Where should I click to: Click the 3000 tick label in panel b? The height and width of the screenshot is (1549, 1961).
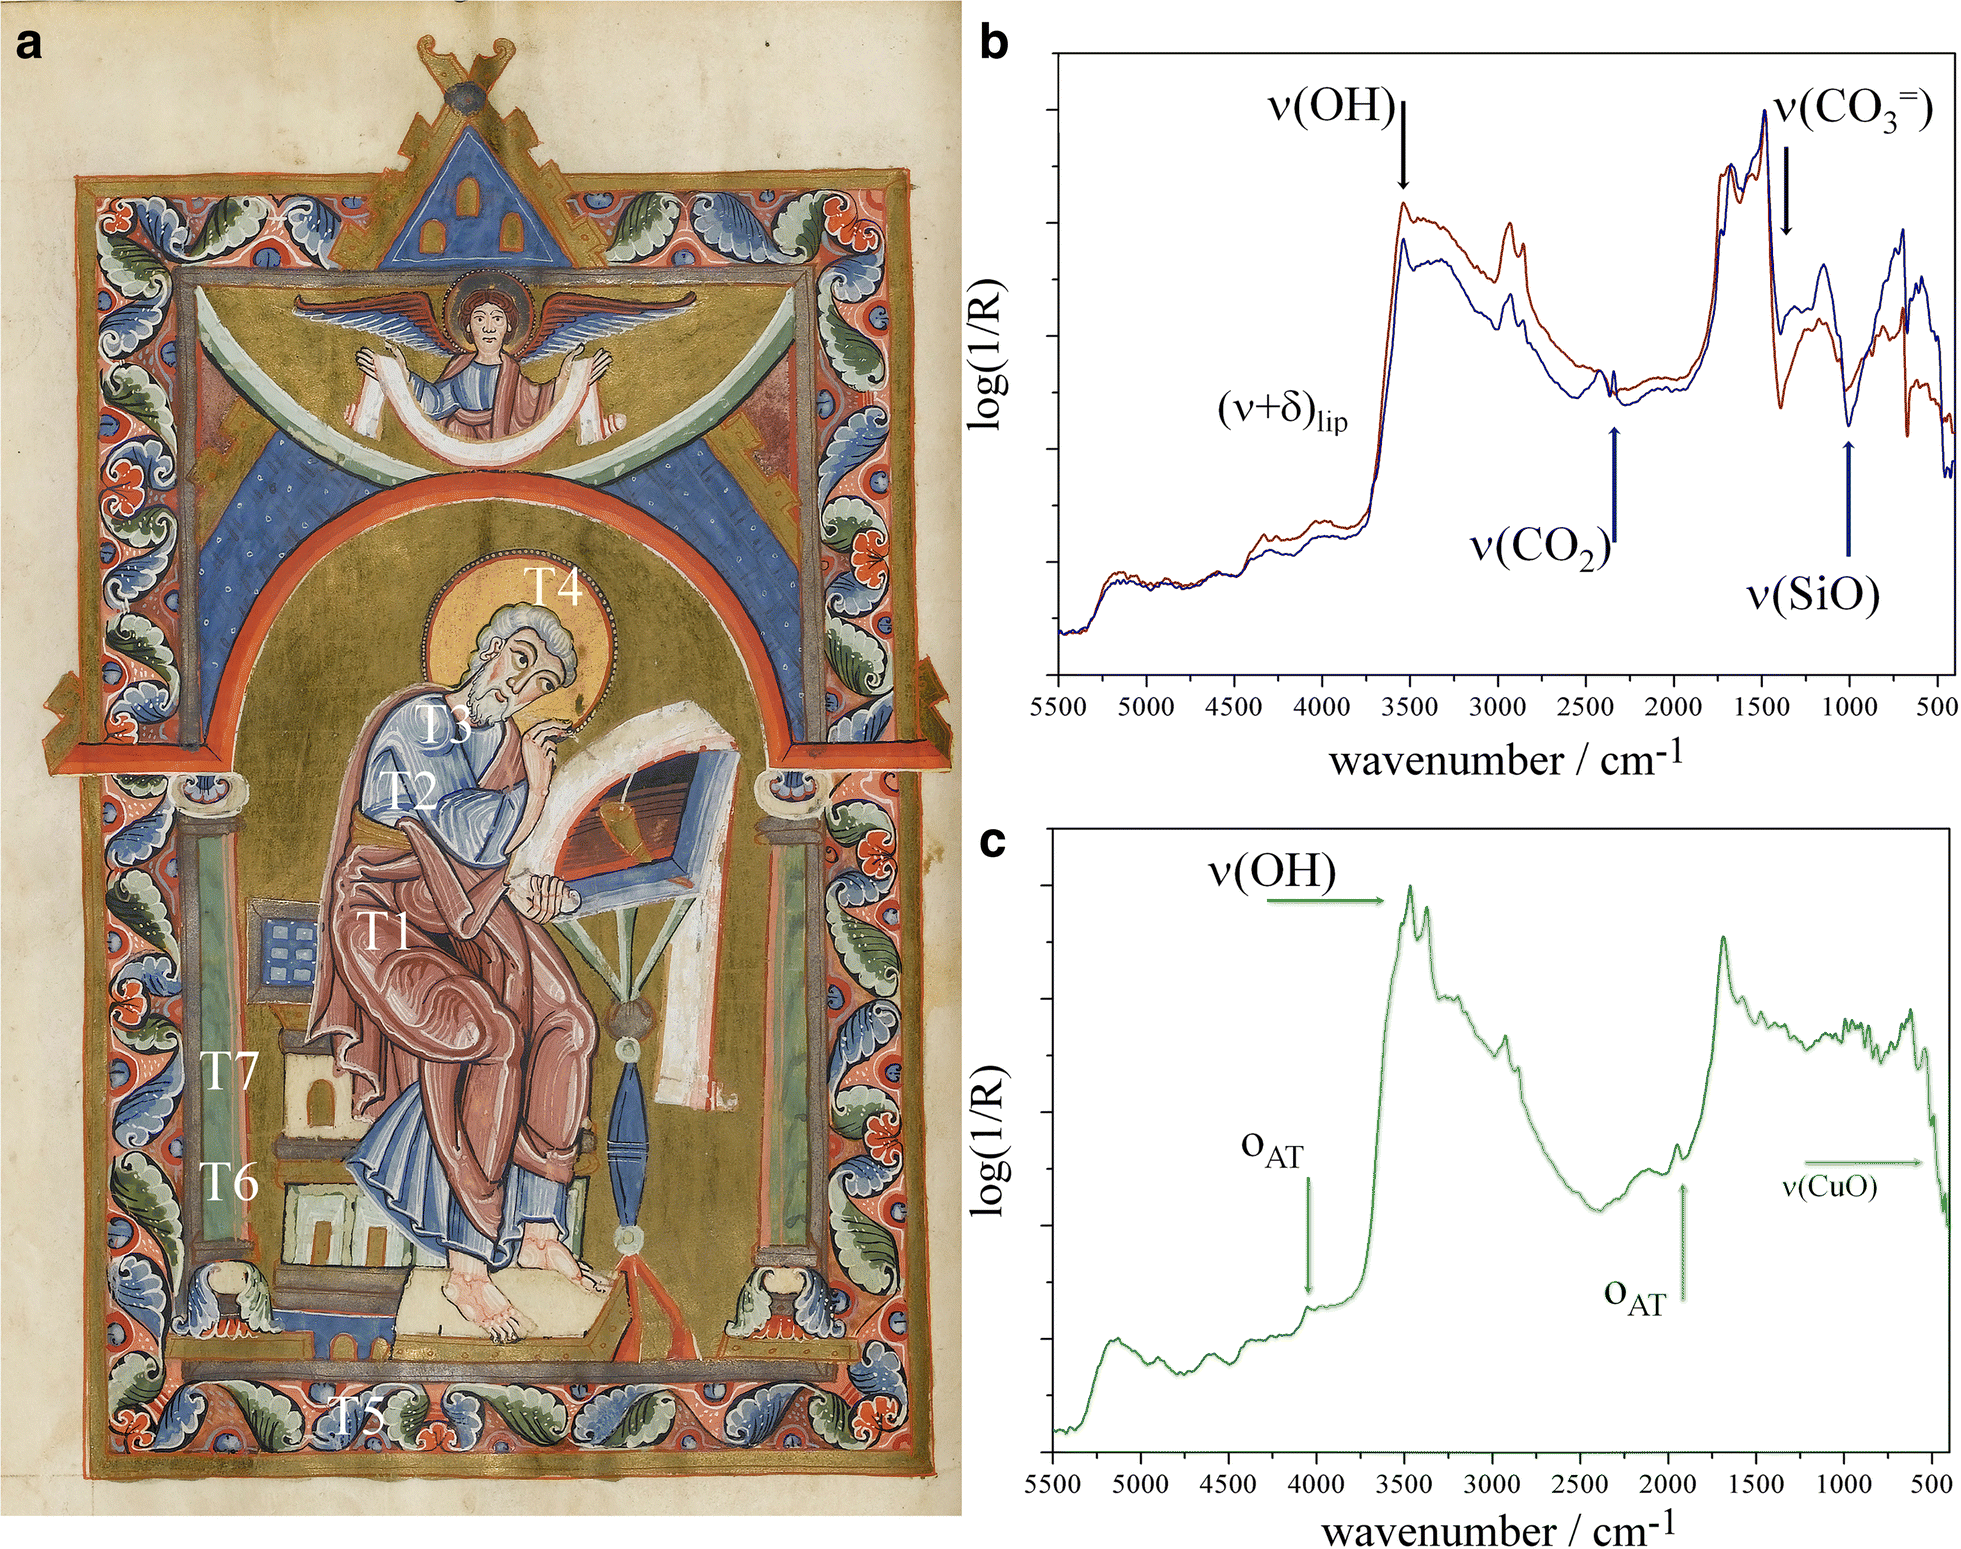click(x=1497, y=707)
